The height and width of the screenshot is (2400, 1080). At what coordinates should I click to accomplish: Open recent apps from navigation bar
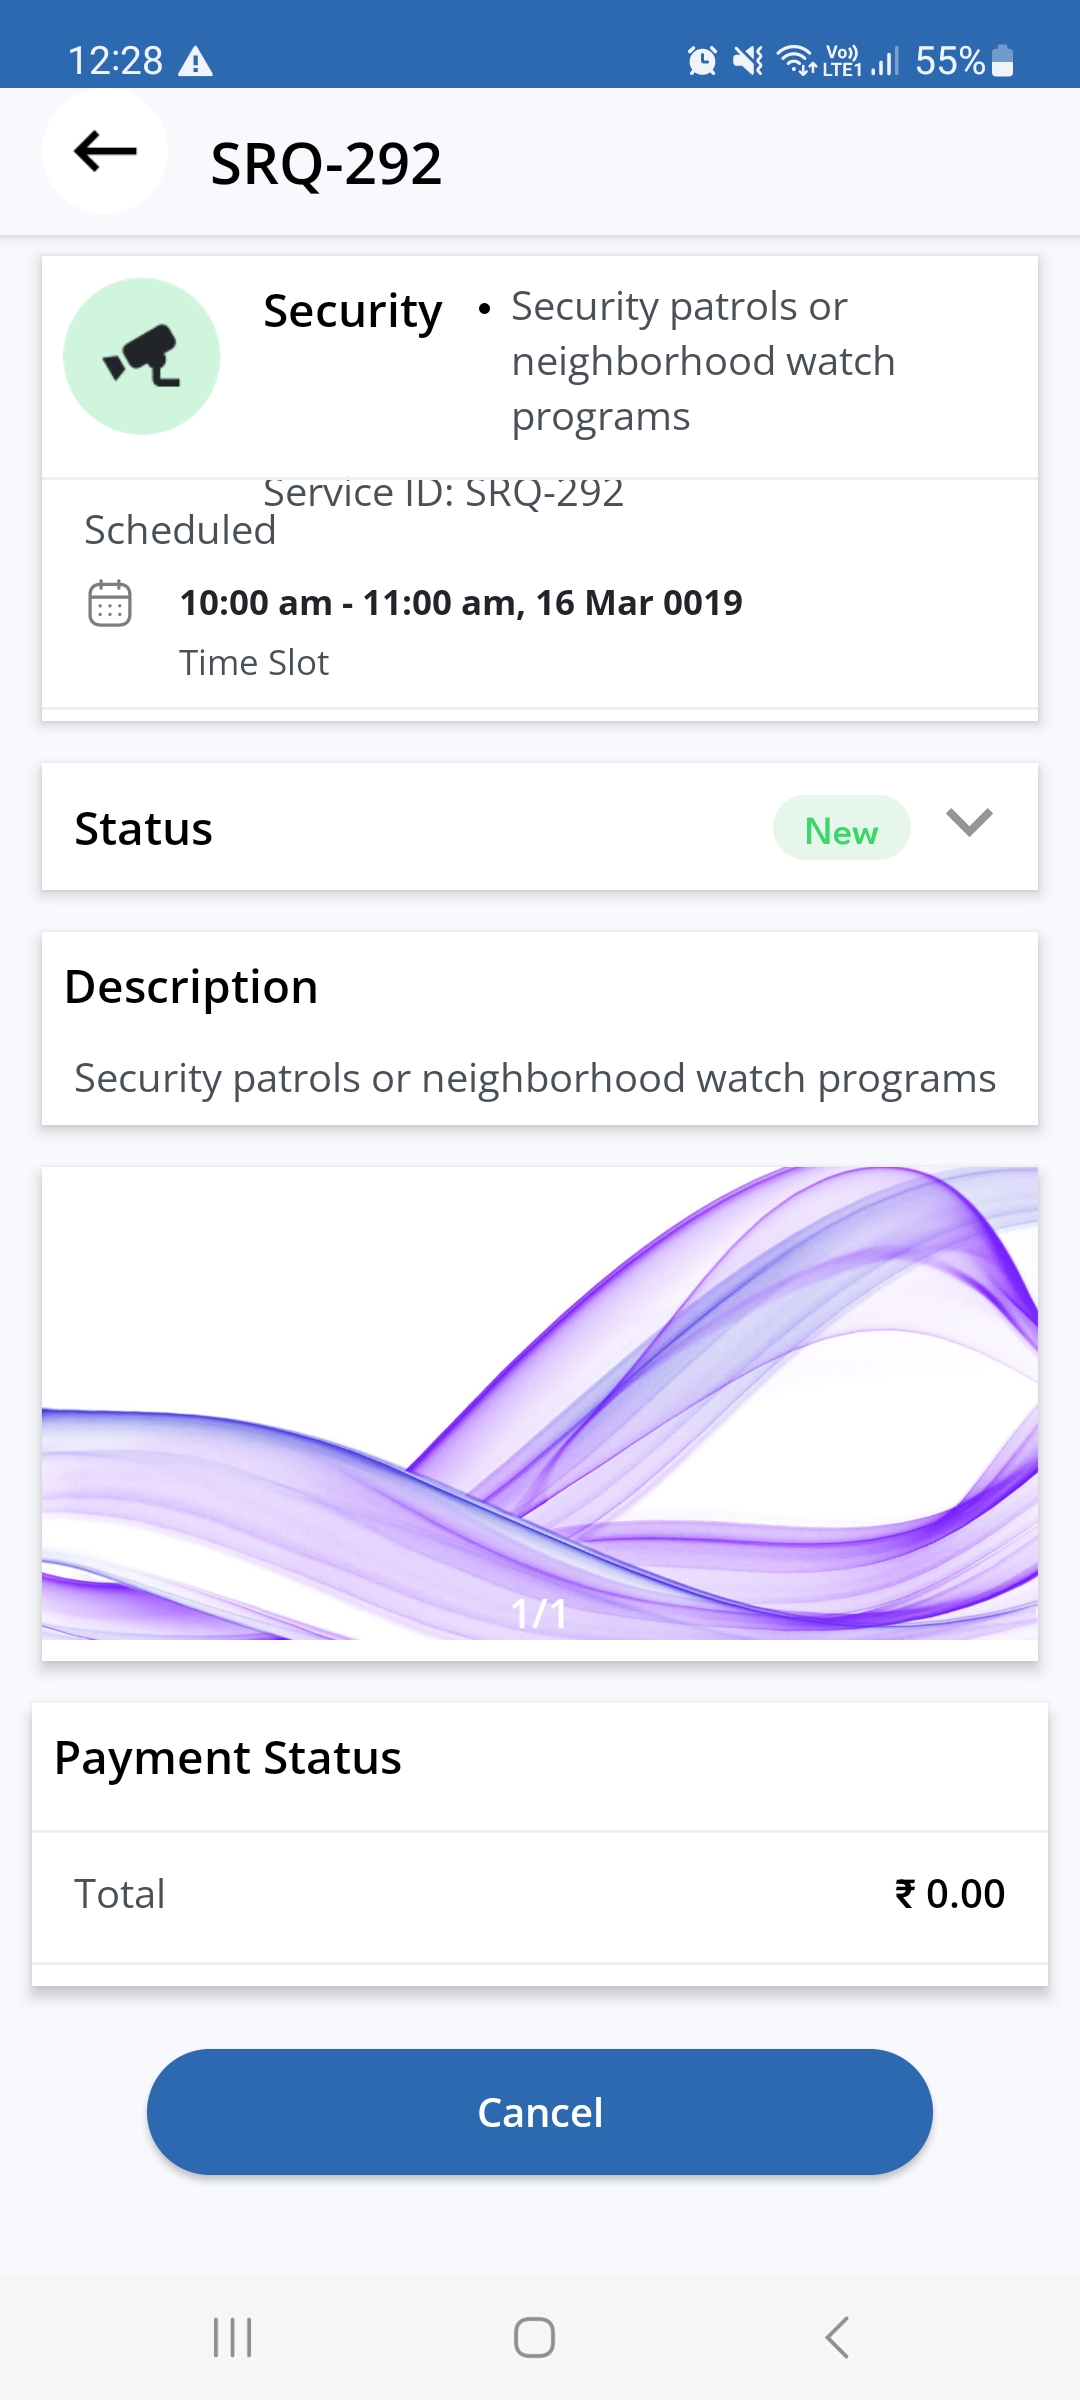[233, 2337]
